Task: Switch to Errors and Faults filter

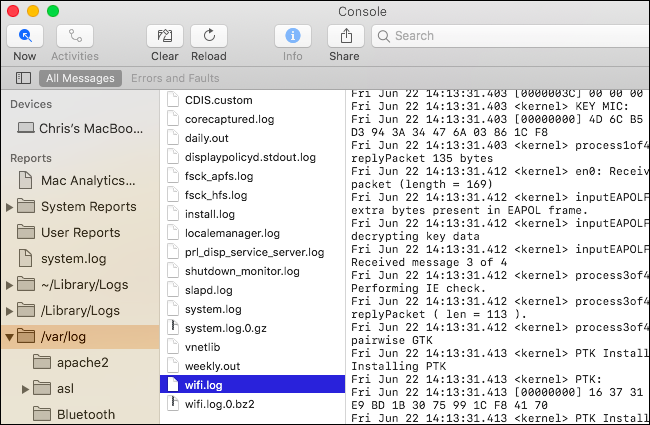Action: click(174, 78)
